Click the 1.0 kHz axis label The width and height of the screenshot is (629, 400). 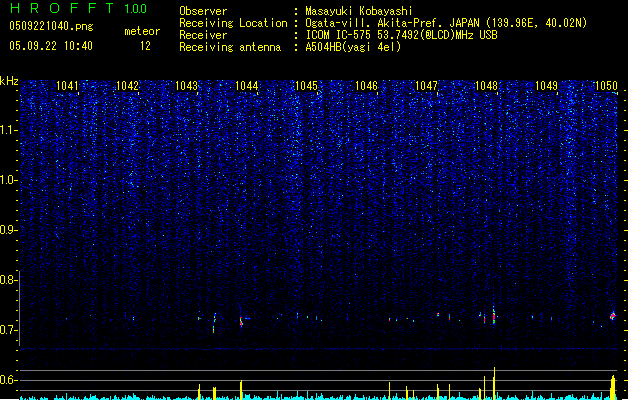click(8, 180)
